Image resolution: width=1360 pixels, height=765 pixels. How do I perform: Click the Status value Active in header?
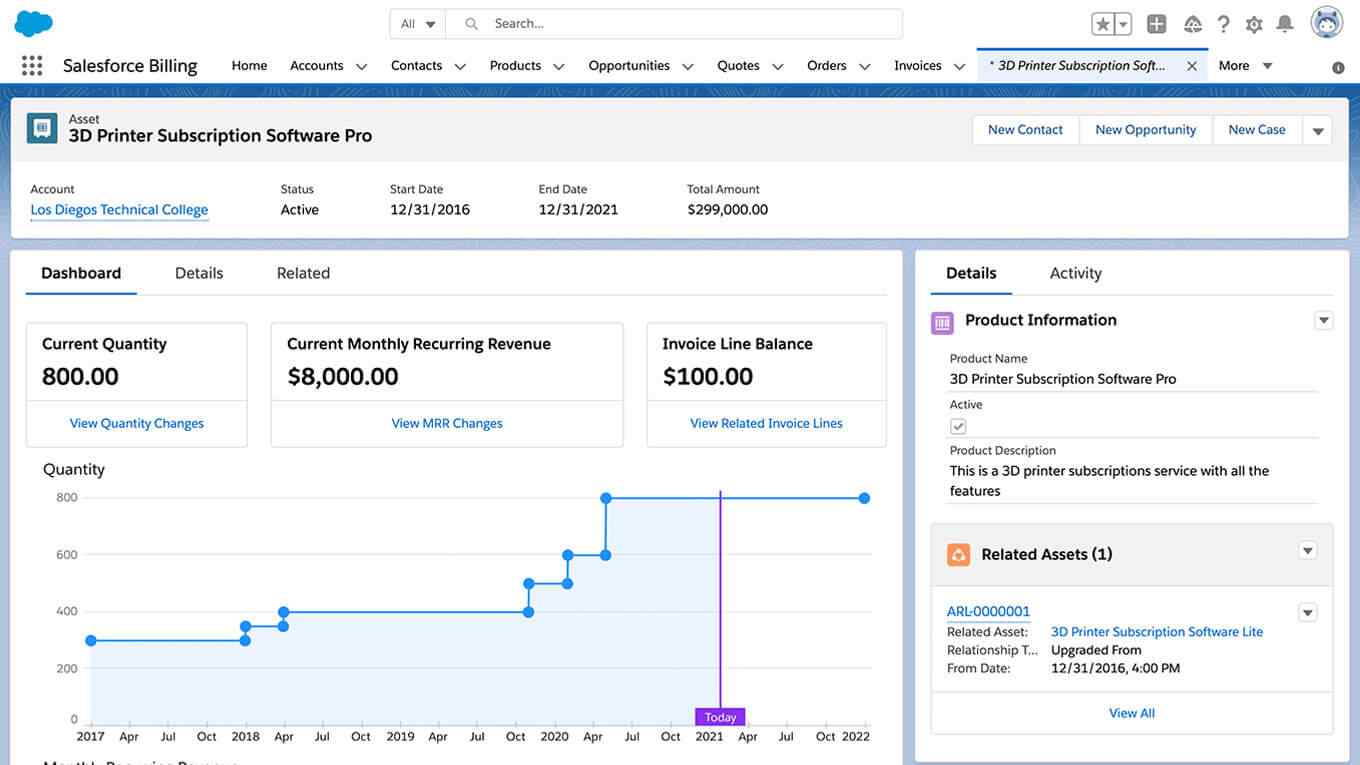(300, 210)
